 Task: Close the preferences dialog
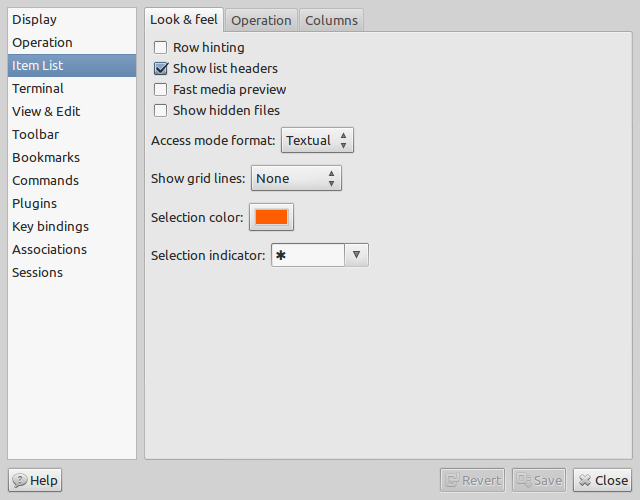602,480
